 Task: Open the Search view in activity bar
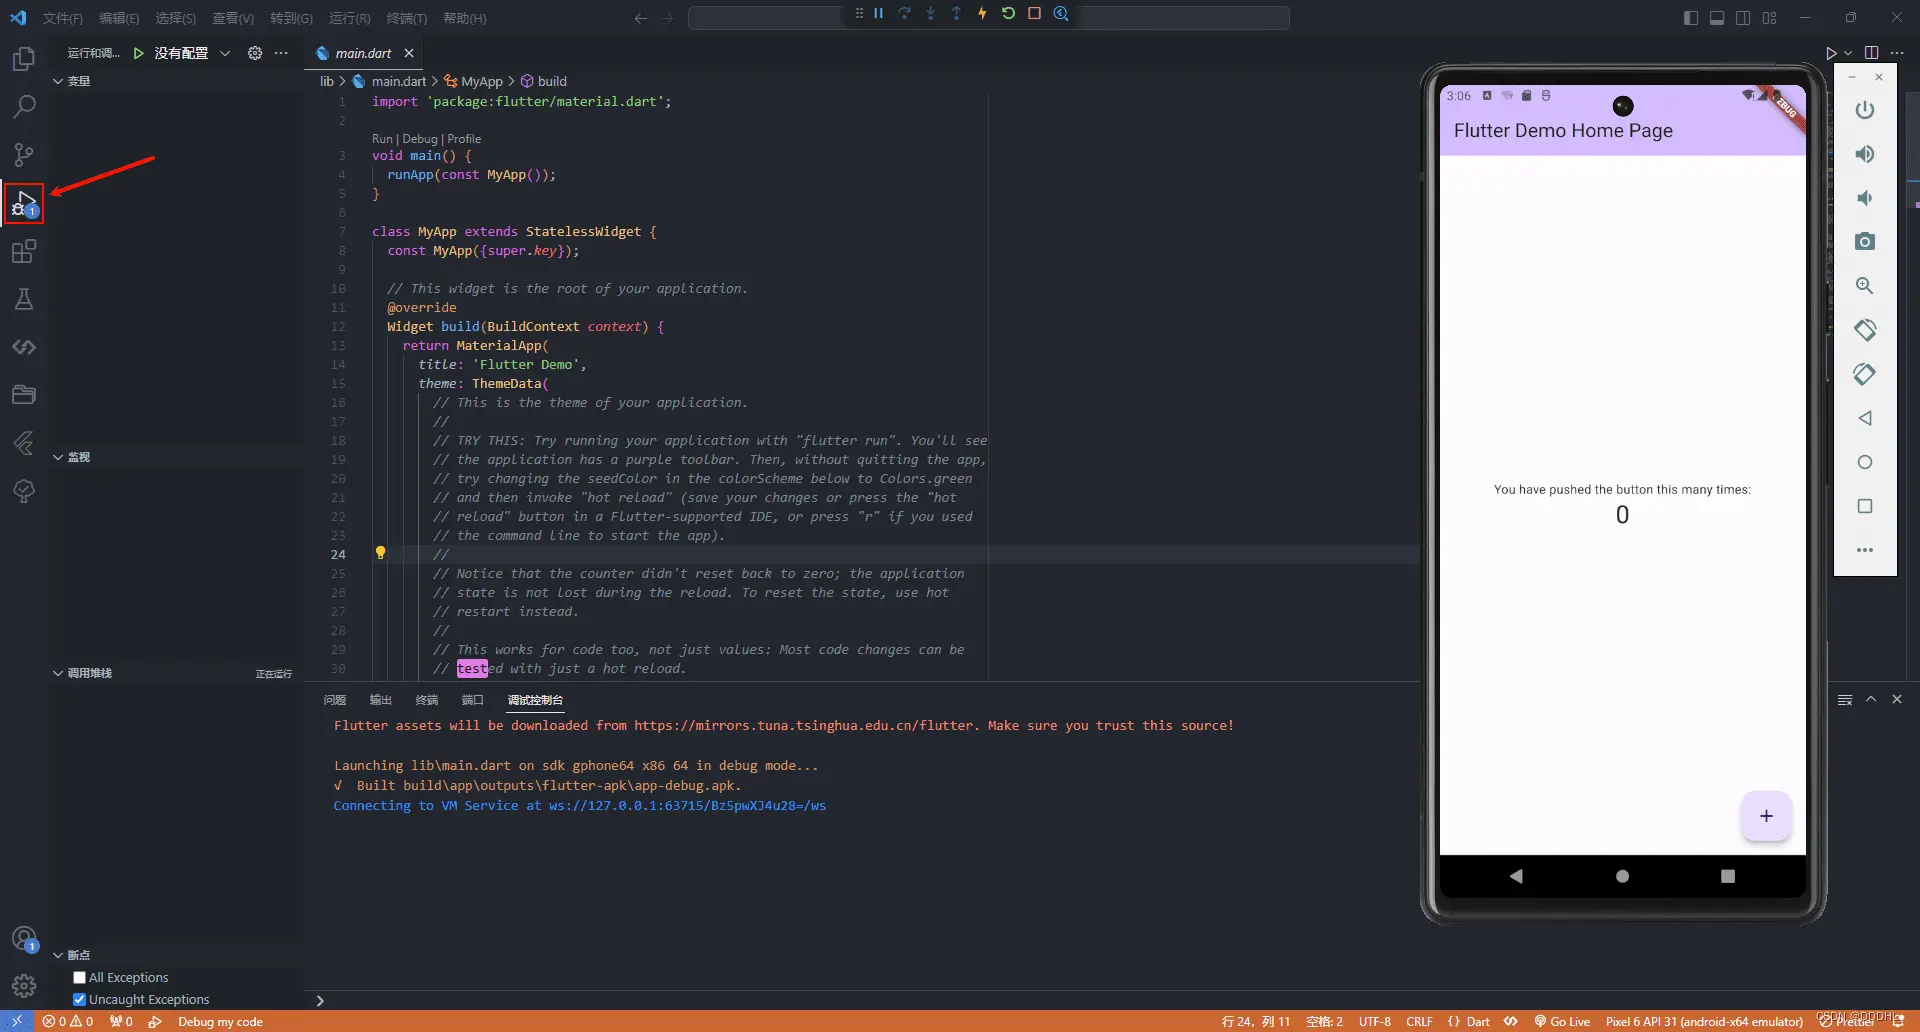point(23,106)
